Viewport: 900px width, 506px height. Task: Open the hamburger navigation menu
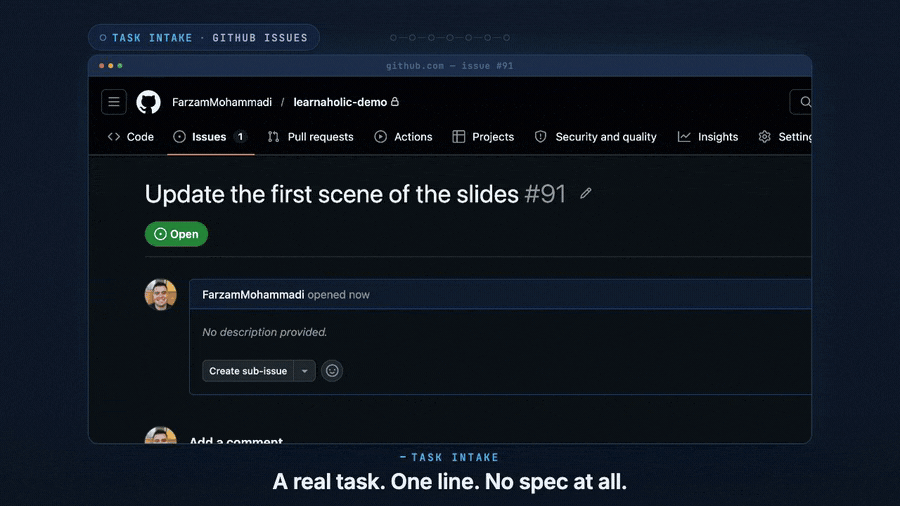click(x=114, y=102)
